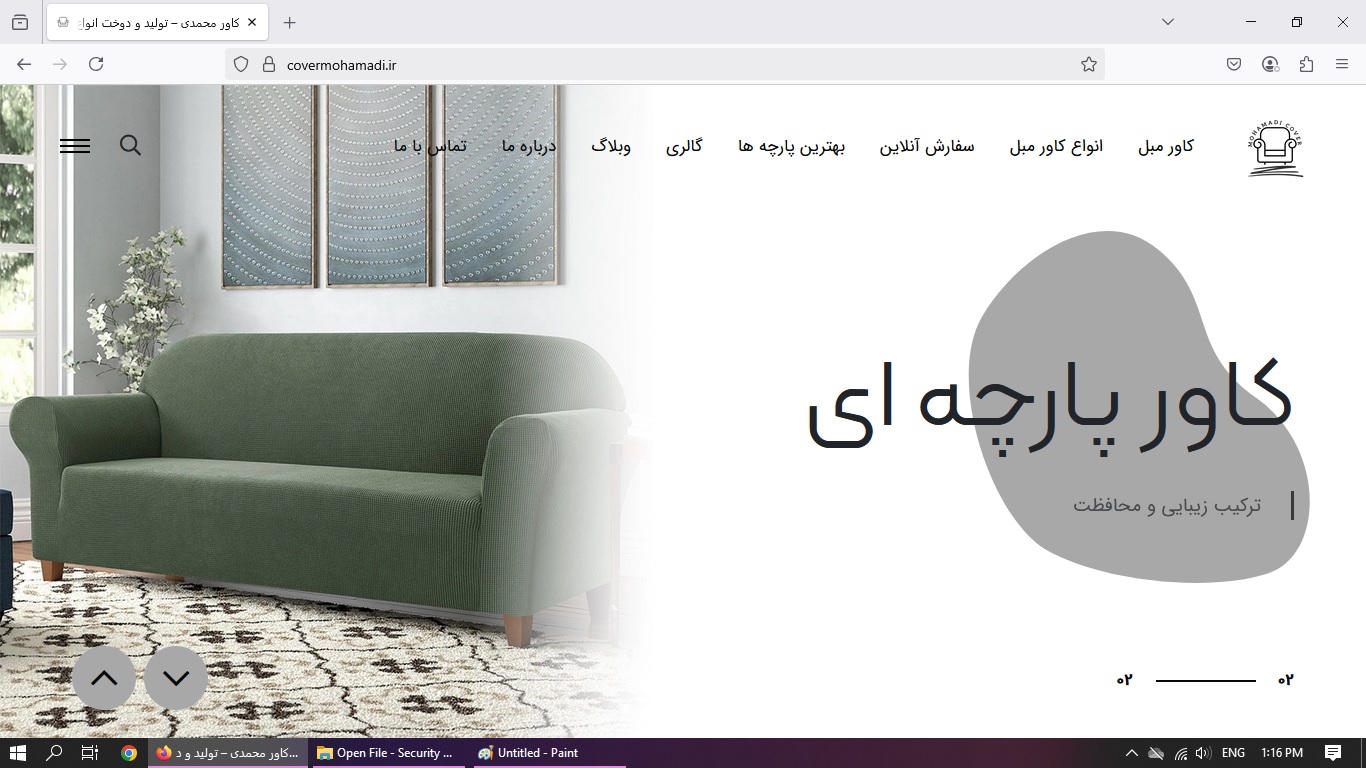Click the website search magnifier icon
This screenshot has width=1366, height=768.
[x=130, y=146]
